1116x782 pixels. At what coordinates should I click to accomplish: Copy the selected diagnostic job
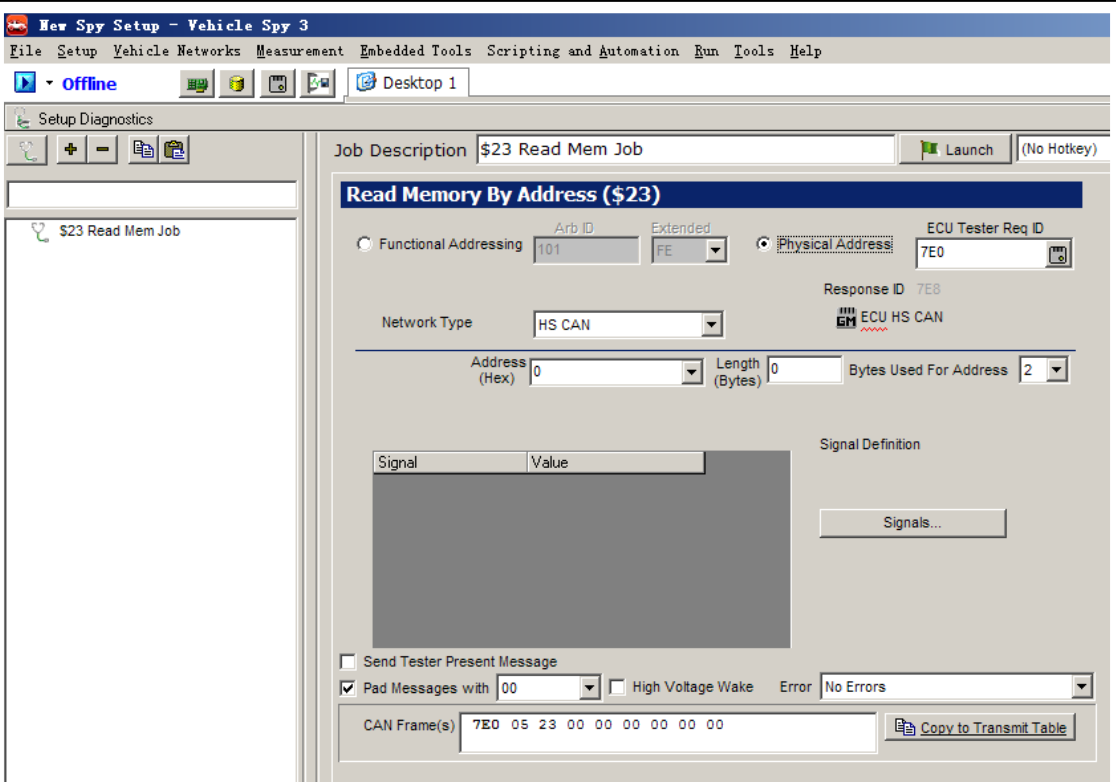tap(144, 149)
